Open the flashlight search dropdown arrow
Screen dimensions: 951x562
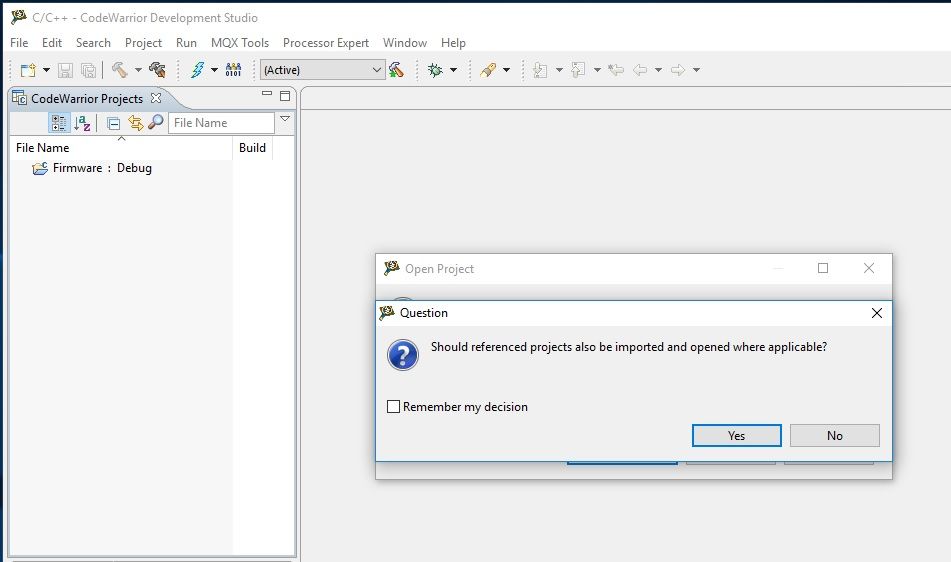click(506, 70)
